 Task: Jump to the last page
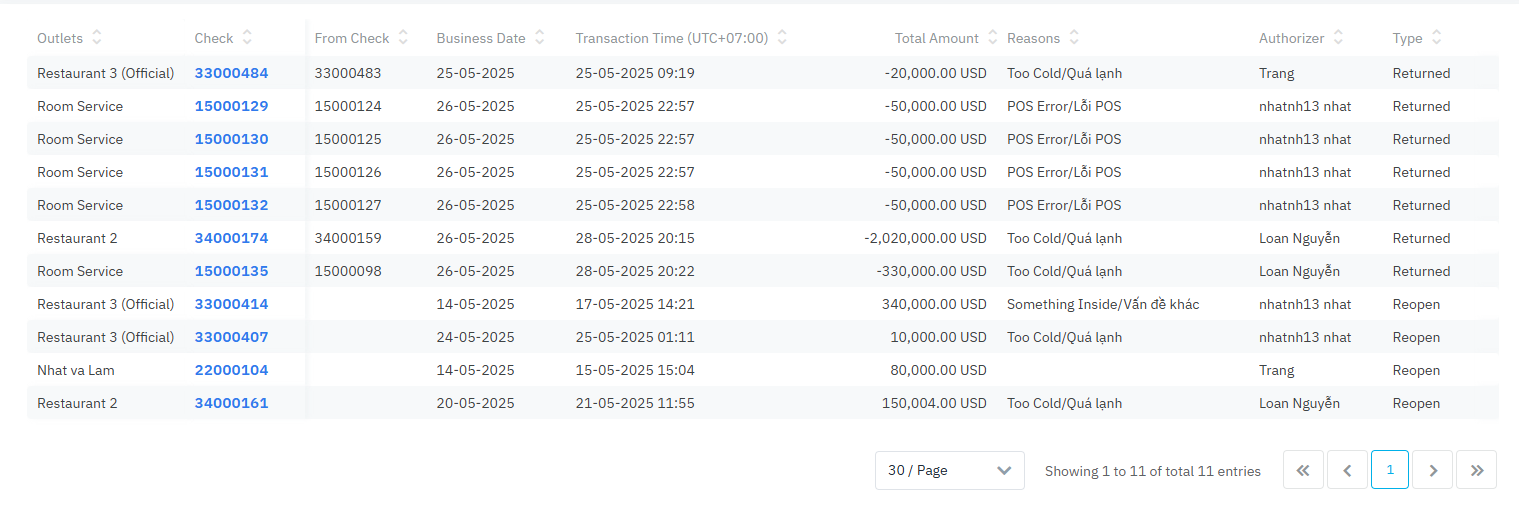(x=1477, y=470)
